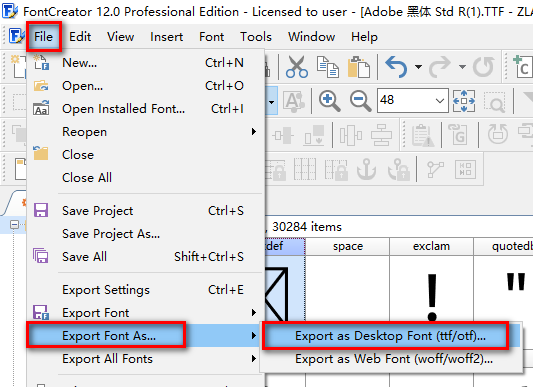This screenshot has height=387, width=533.
Task: Expand the Undo history dropdown arrow
Action: point(418,67)
